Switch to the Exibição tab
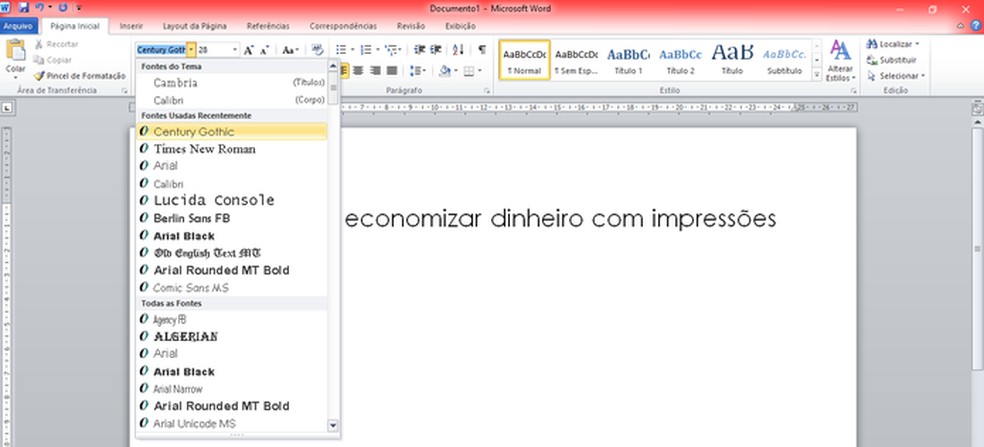This screenshot has height=447, width=984. click(x=460, y=26)
